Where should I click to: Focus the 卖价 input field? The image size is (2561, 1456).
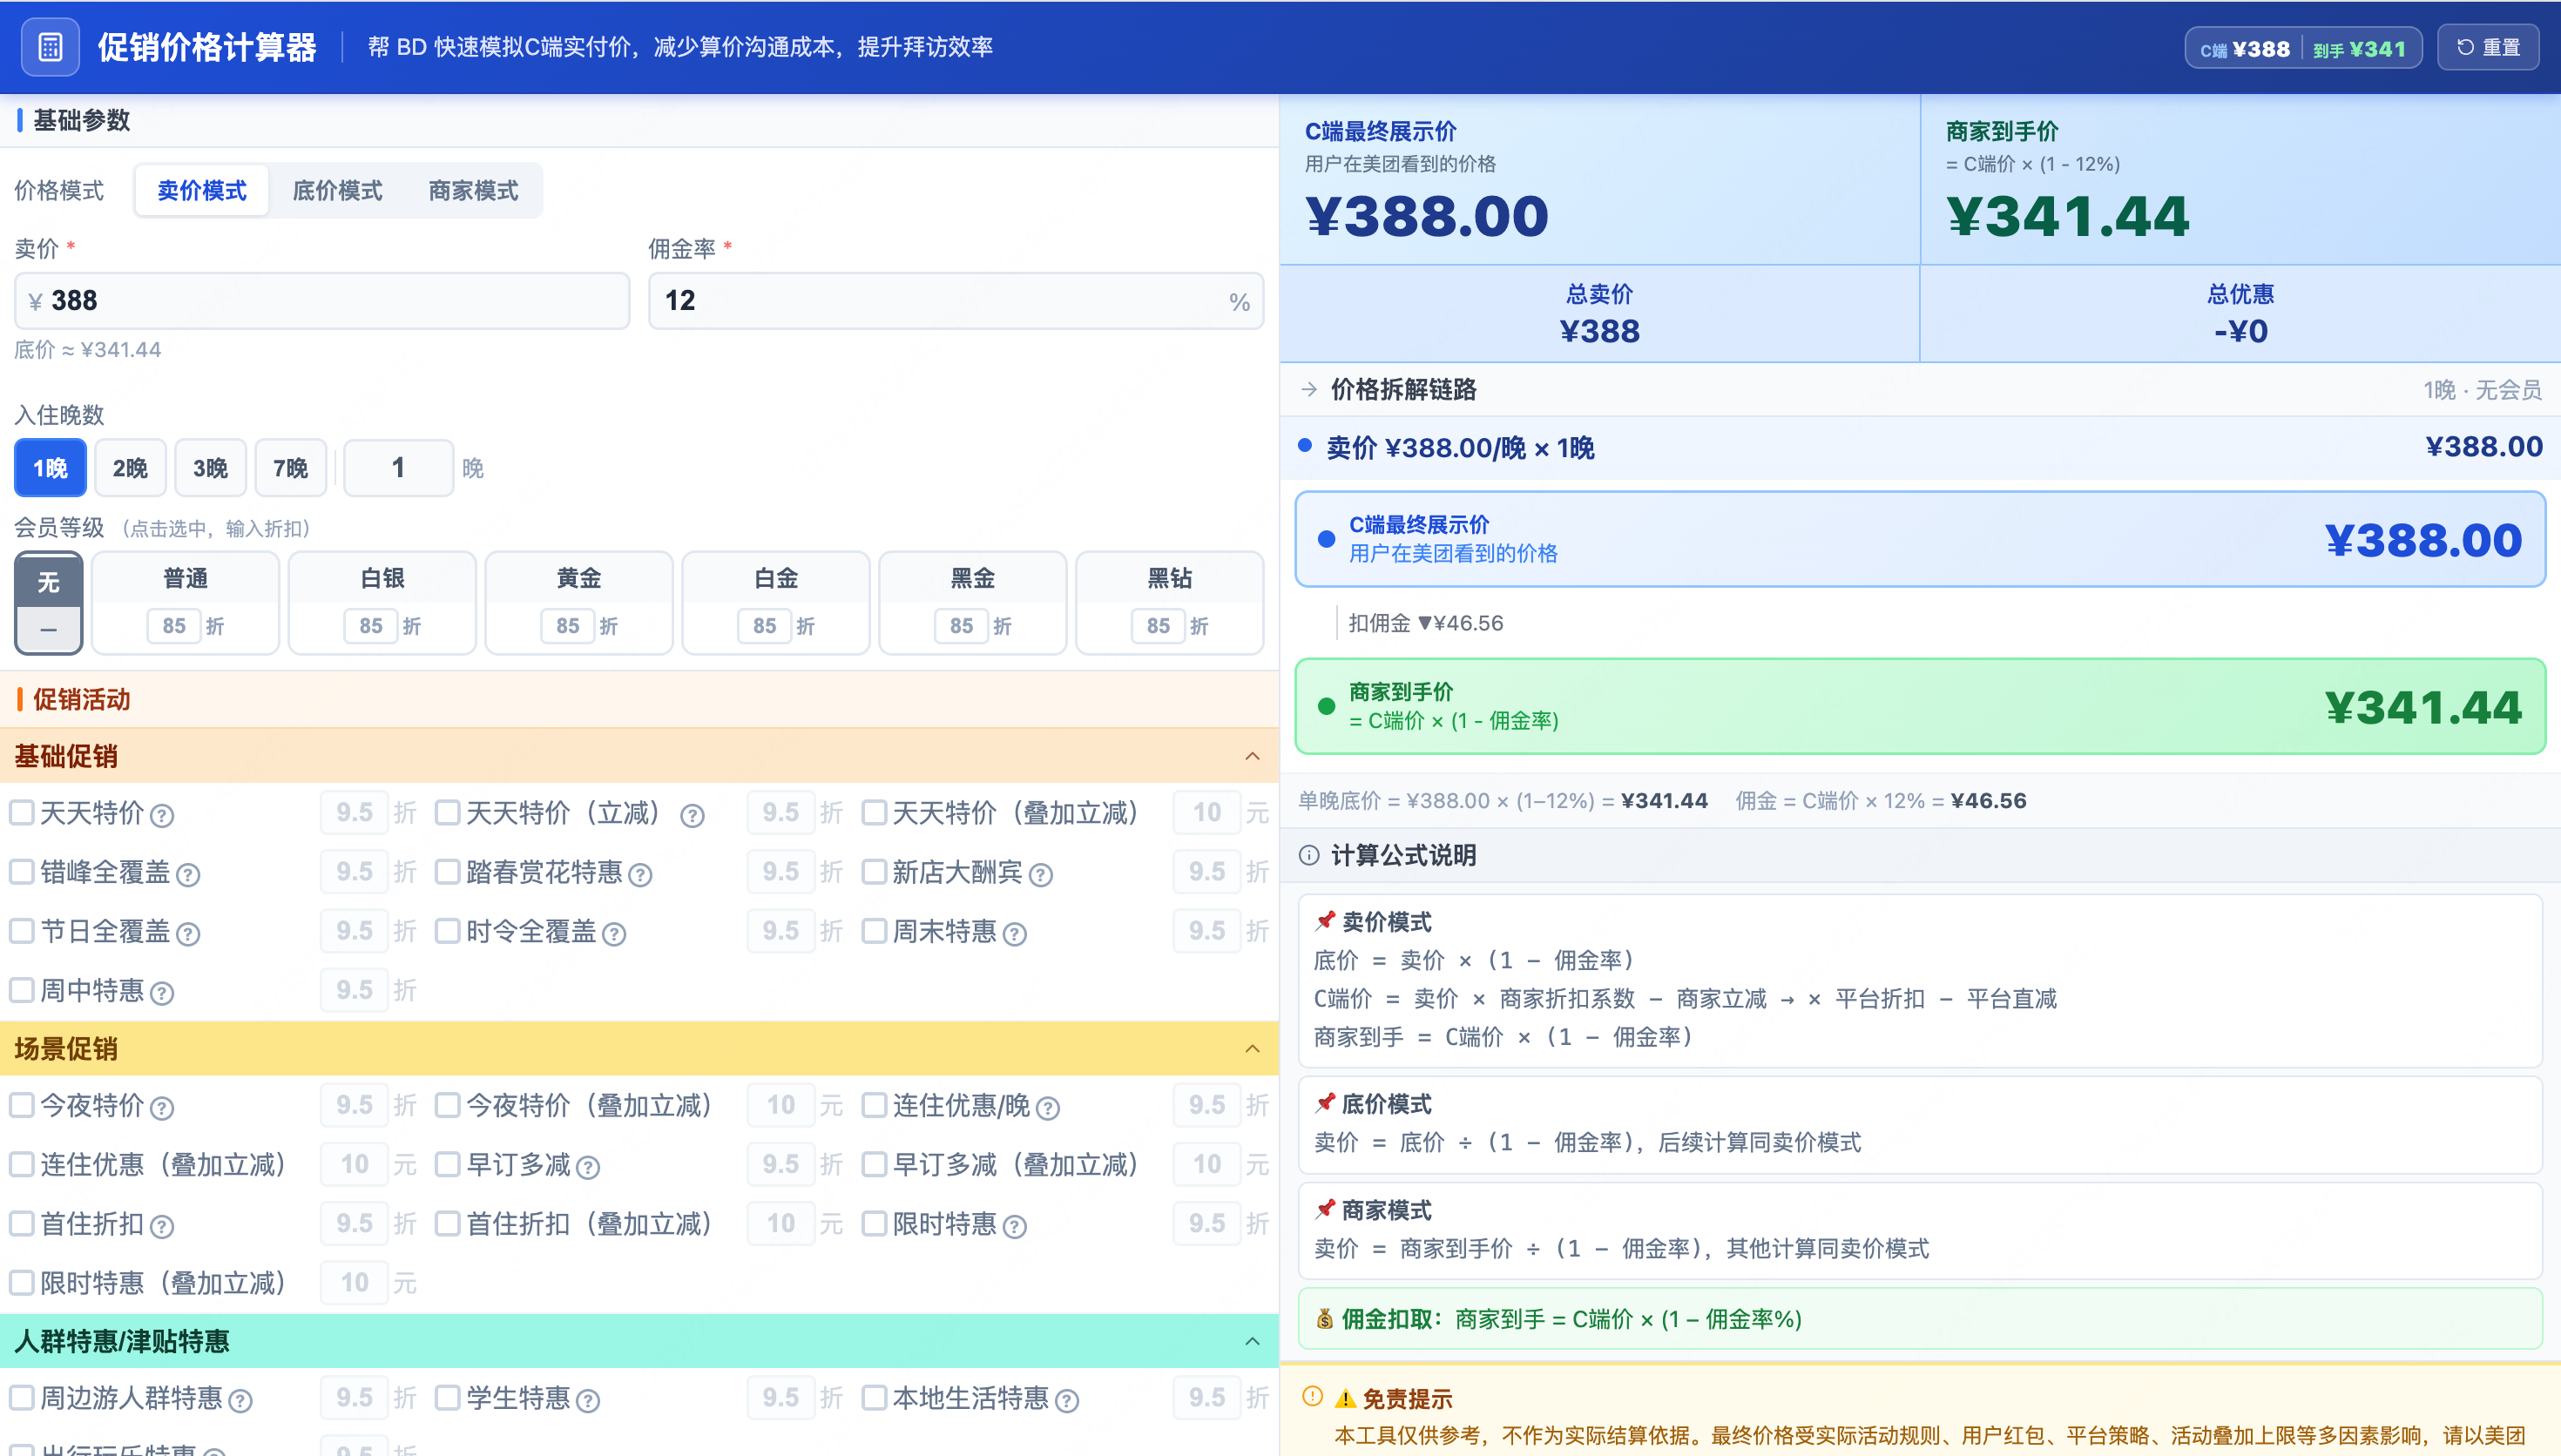[322, 300]
